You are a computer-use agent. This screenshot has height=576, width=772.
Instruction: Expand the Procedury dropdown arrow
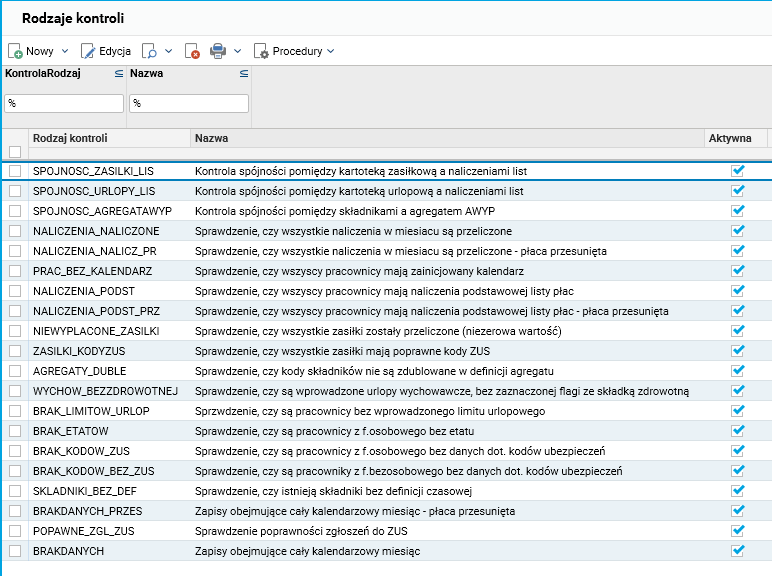[x=330, y=51]
